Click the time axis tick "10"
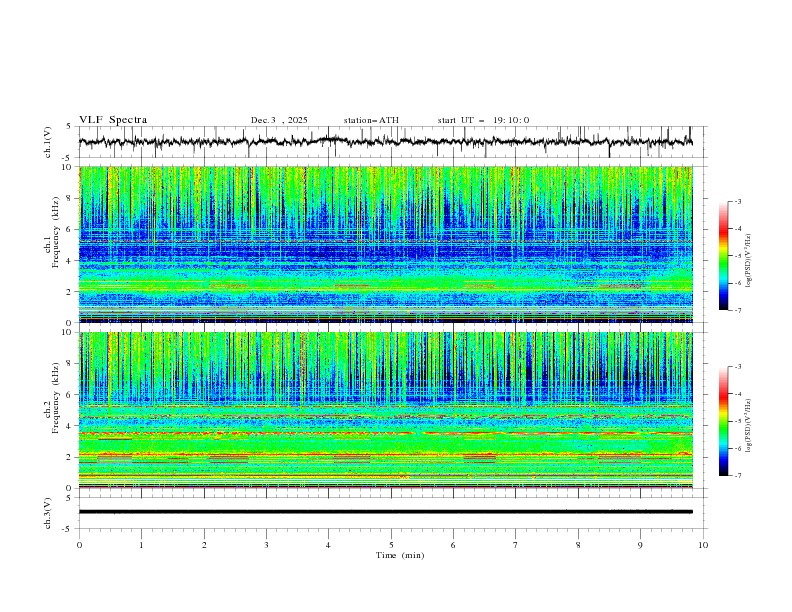This screenshot has width=792, height=612. pyautogui.click(x=703, y=545)
